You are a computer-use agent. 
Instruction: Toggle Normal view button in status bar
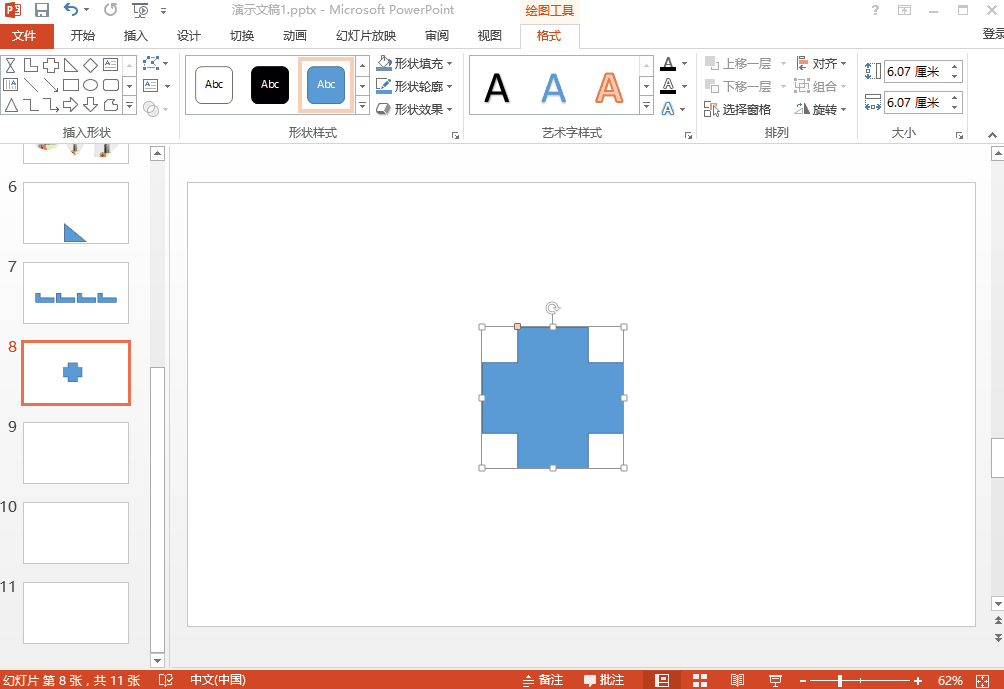coord(661,680)
